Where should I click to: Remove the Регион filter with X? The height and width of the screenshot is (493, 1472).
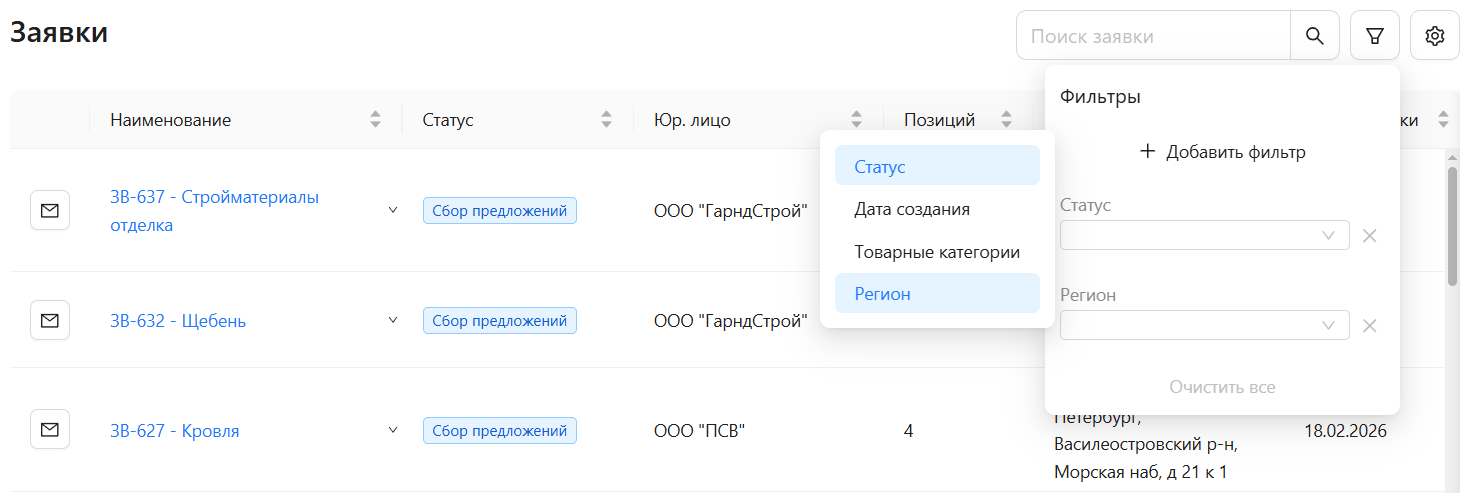1370,326
